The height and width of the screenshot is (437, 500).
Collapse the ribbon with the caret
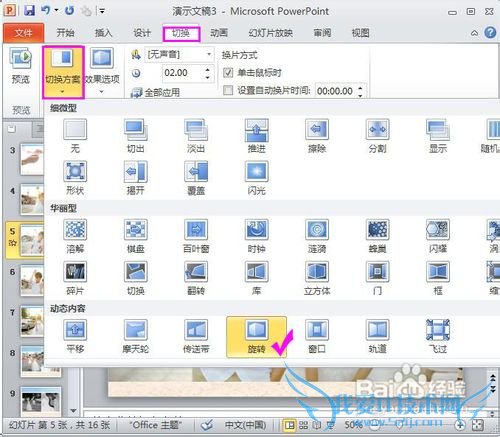[474, 33]
